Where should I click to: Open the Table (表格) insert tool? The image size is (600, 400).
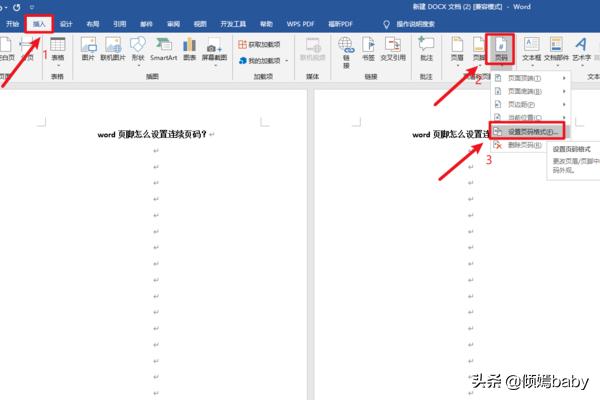57,51
